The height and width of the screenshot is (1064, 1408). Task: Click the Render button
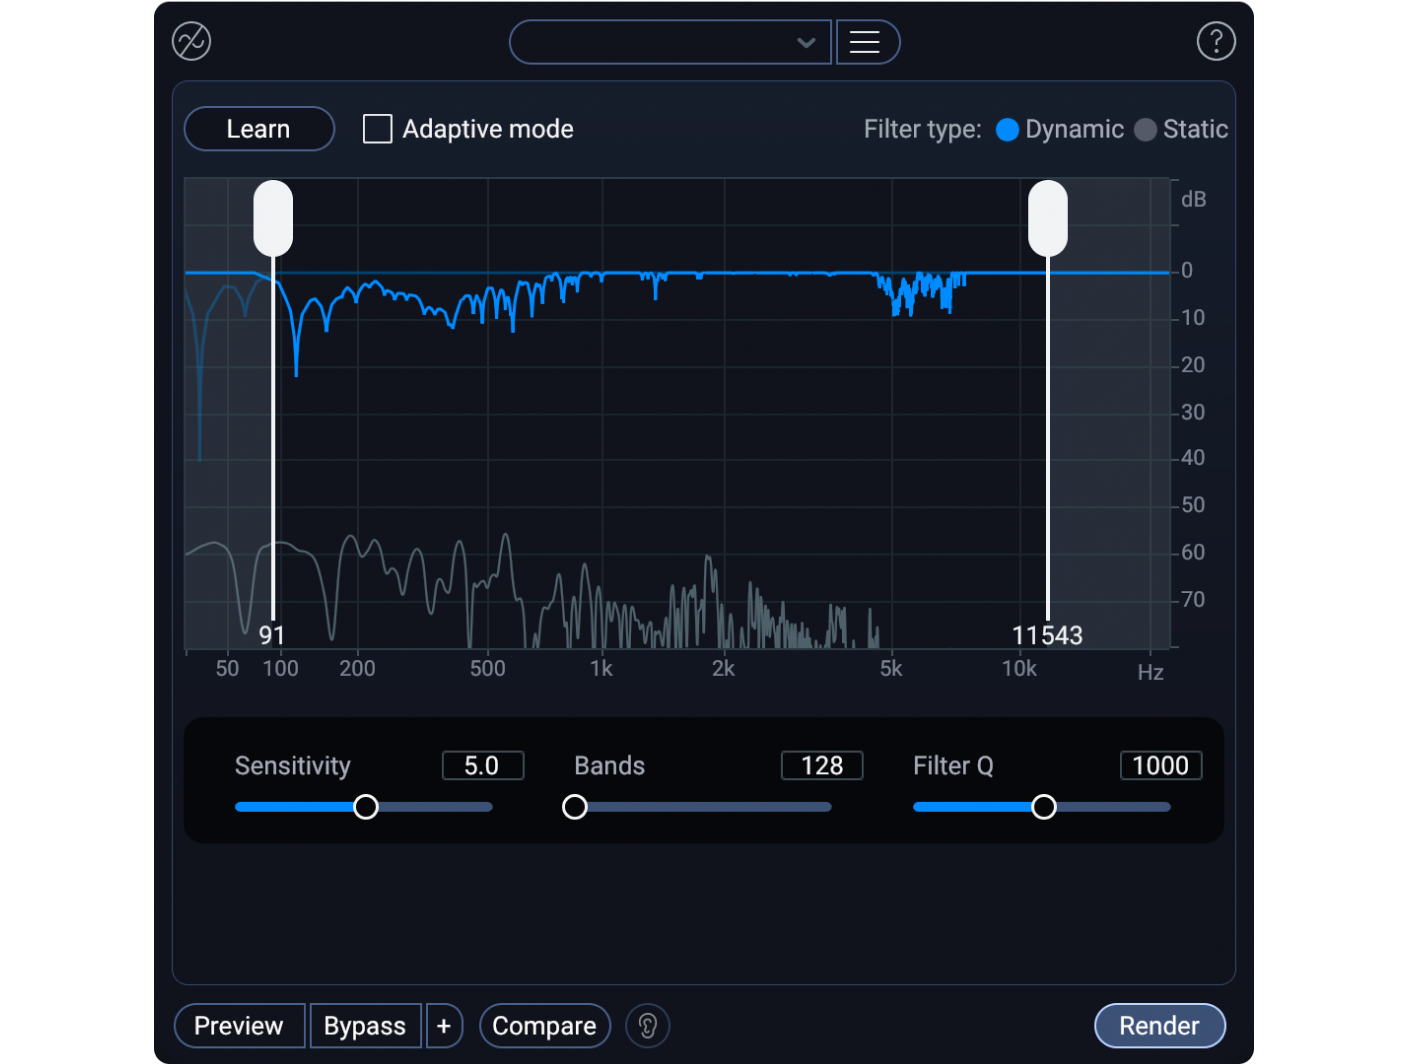click(x=1159, y=1025)
